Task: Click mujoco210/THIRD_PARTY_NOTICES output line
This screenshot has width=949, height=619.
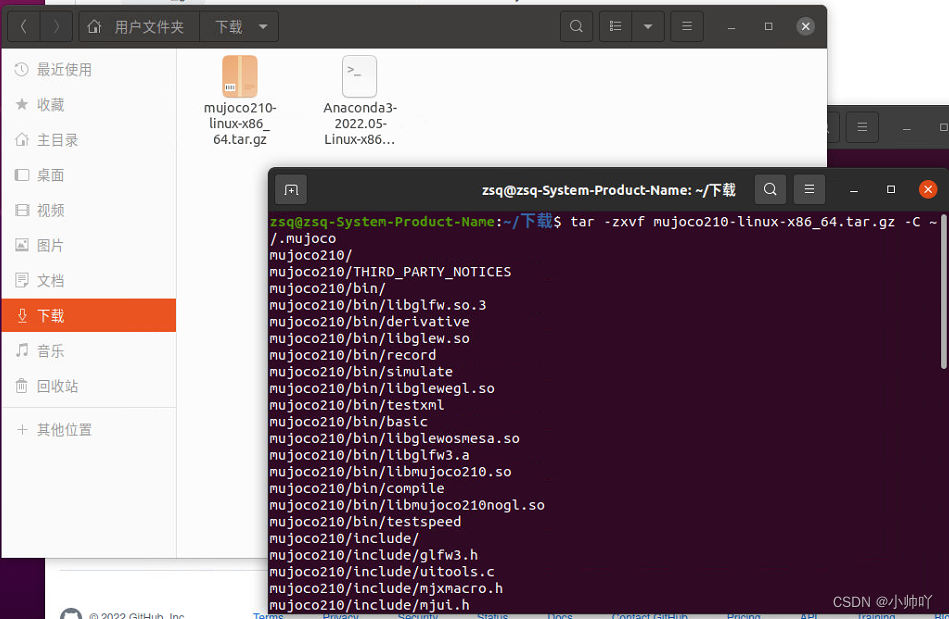Action: pos(390,272)
